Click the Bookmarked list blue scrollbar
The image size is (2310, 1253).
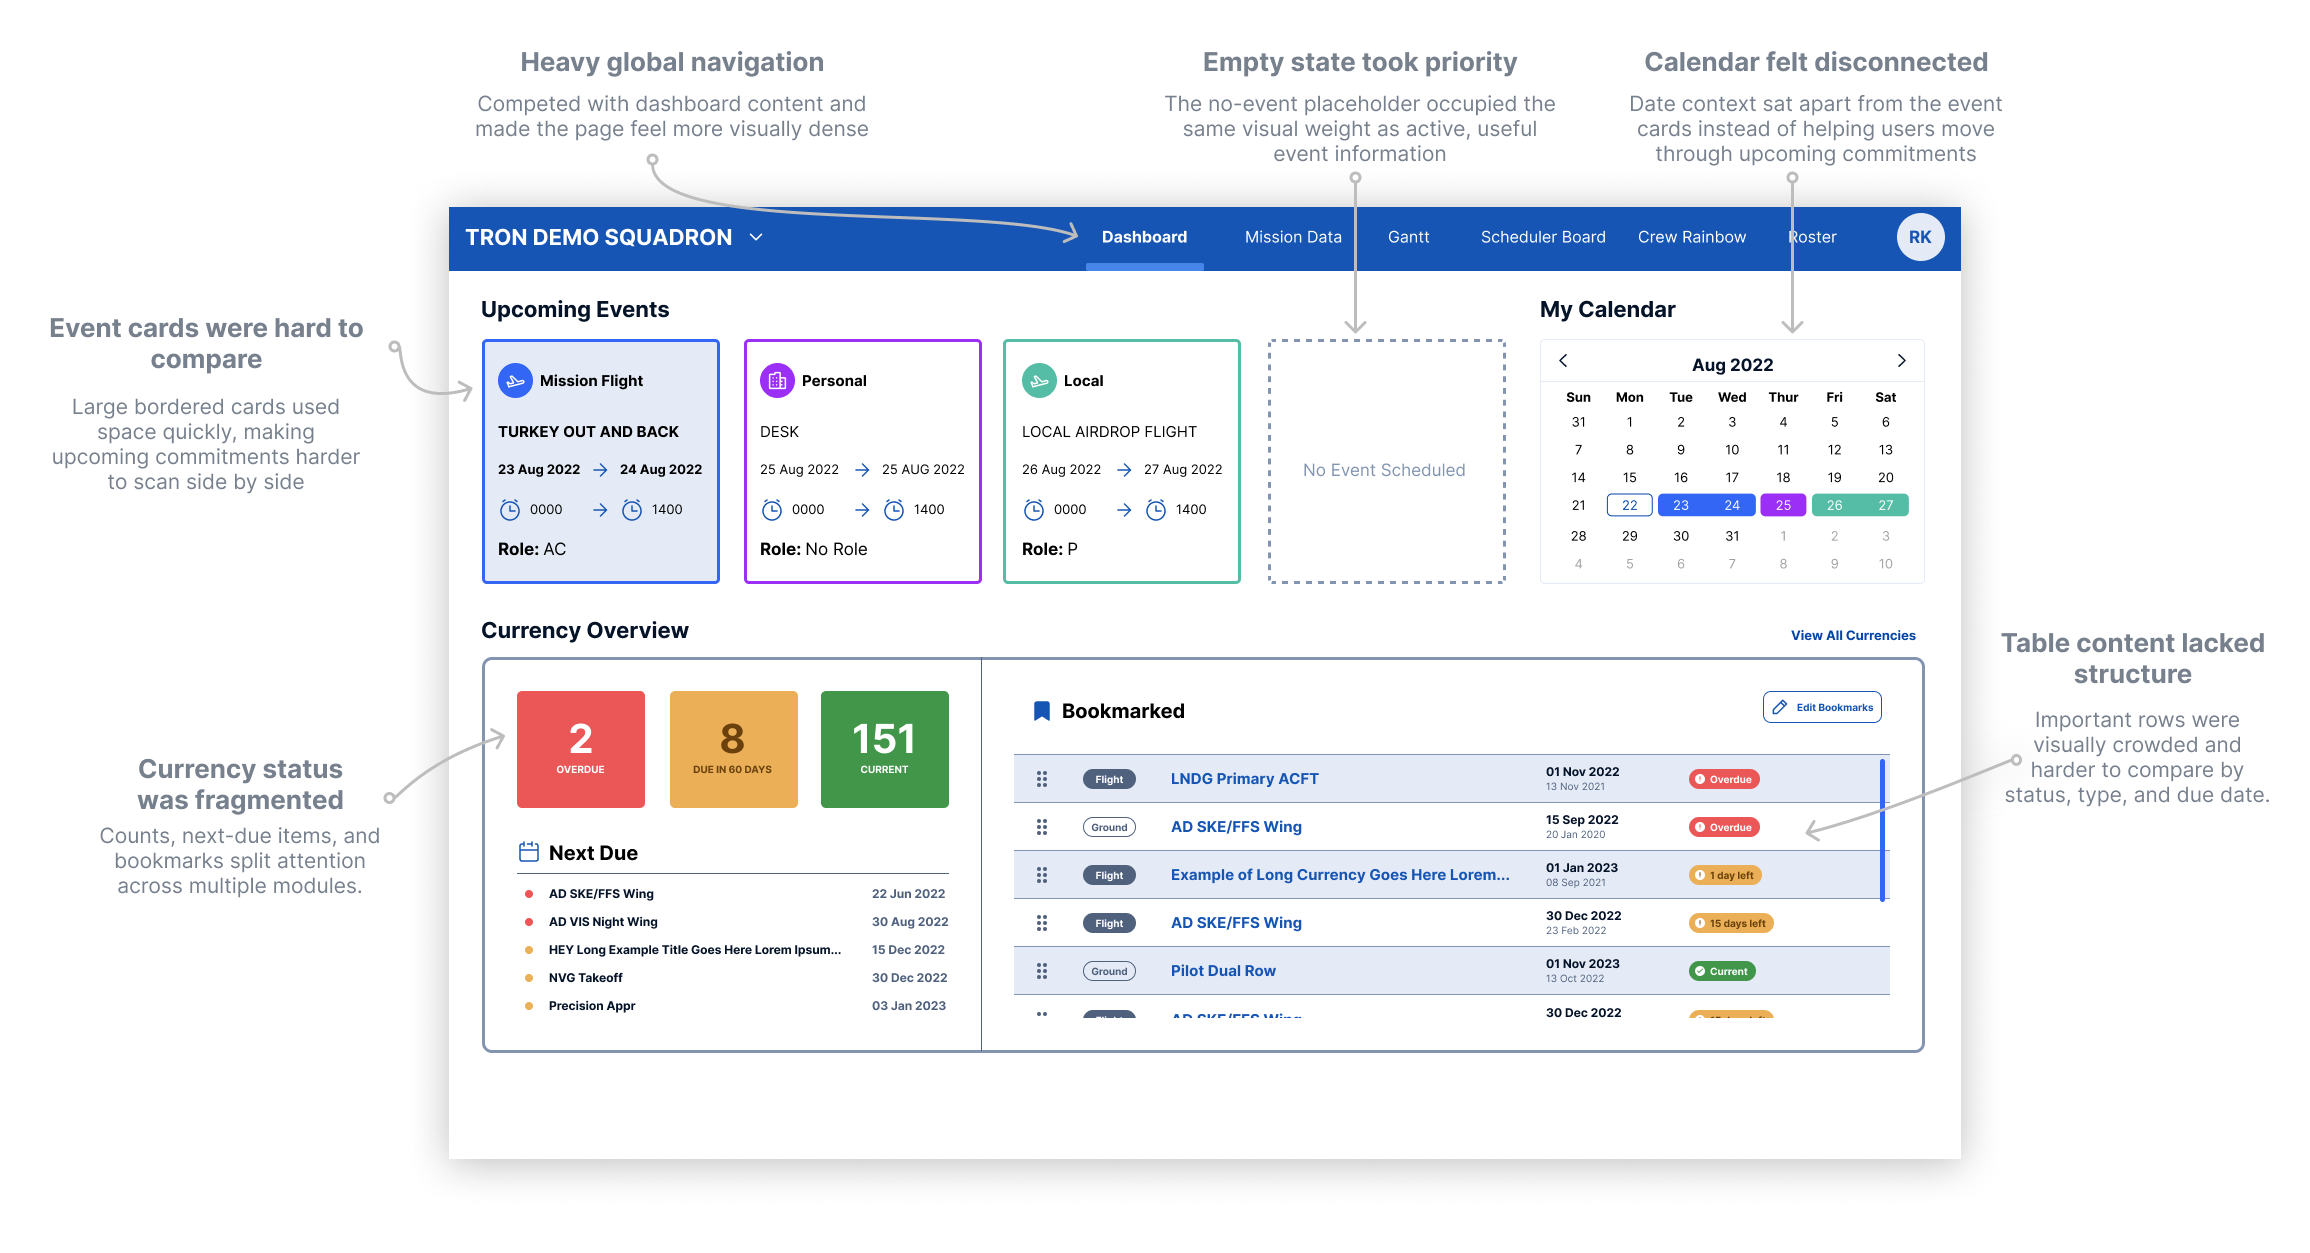1882,830
